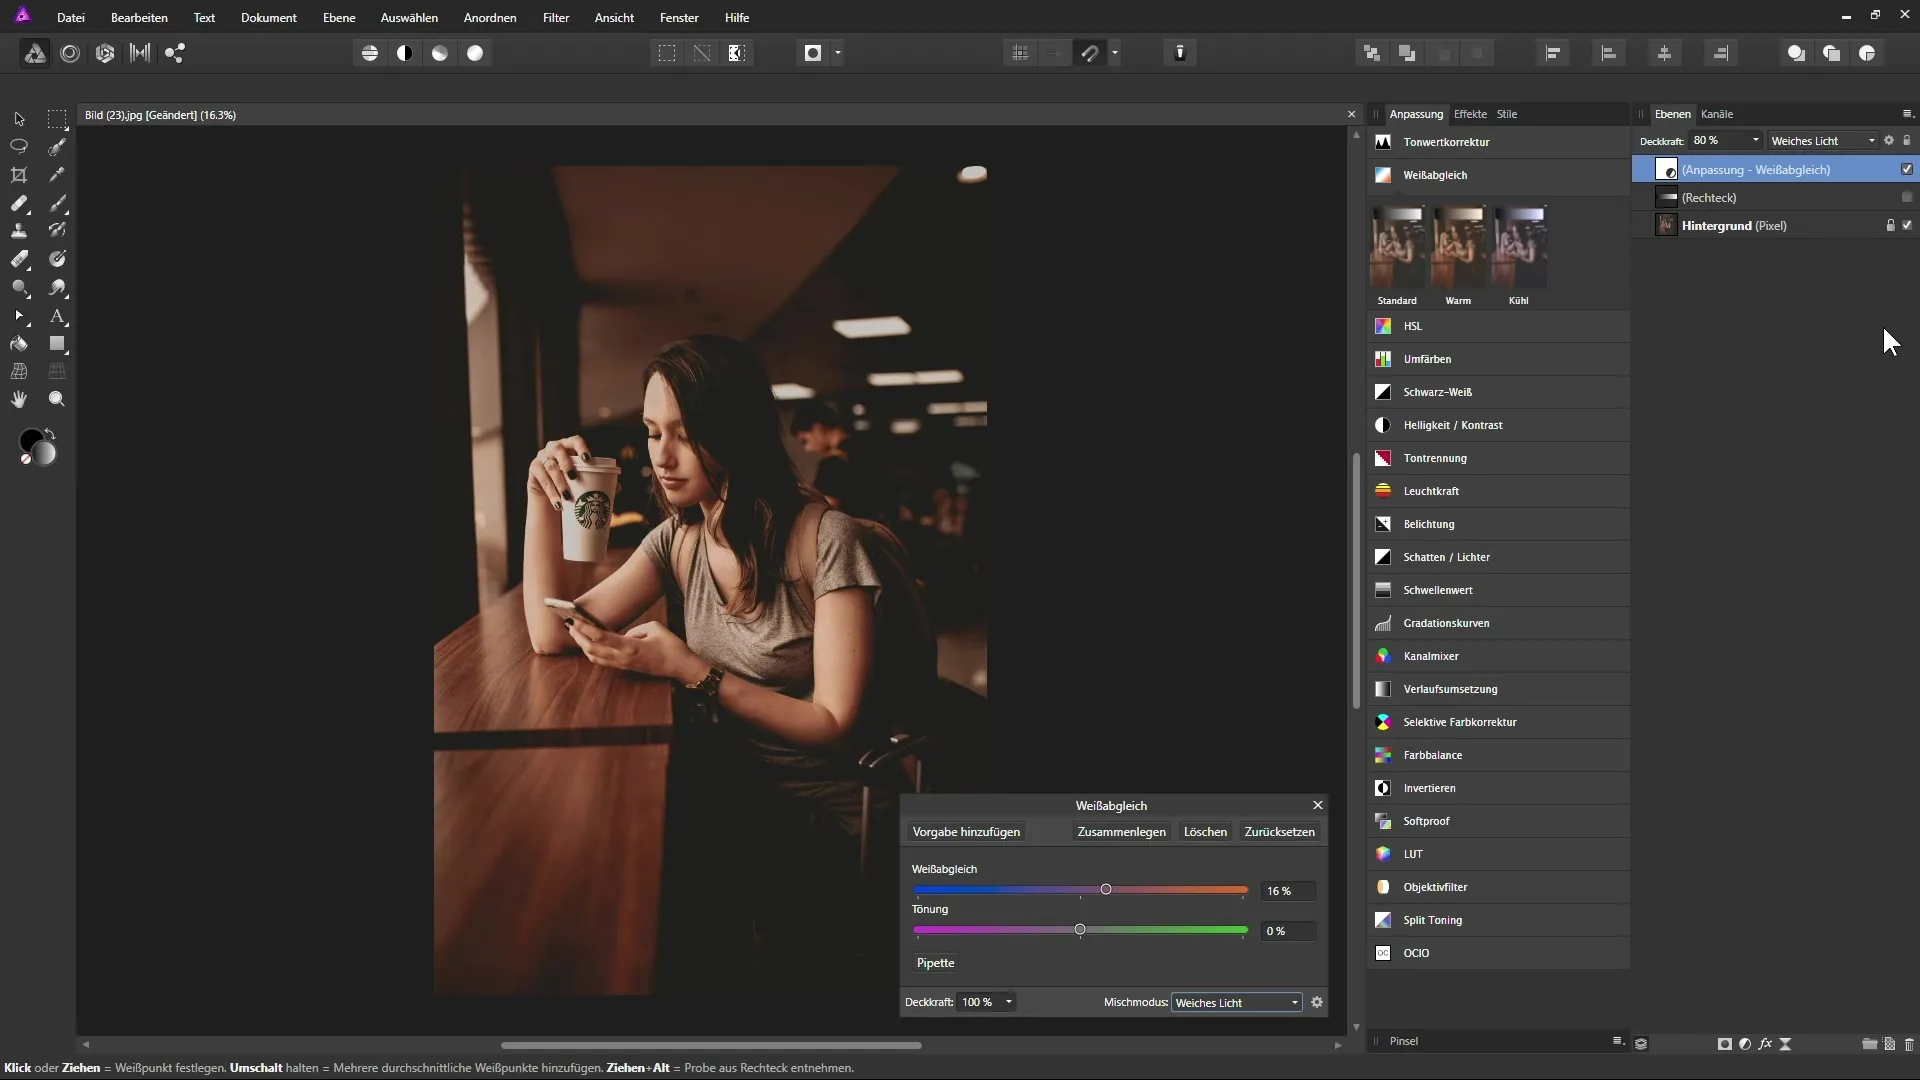Toggle layer lock in Ebenen panel header
Viewport: 1920px width, 1080px height.
1907,141
